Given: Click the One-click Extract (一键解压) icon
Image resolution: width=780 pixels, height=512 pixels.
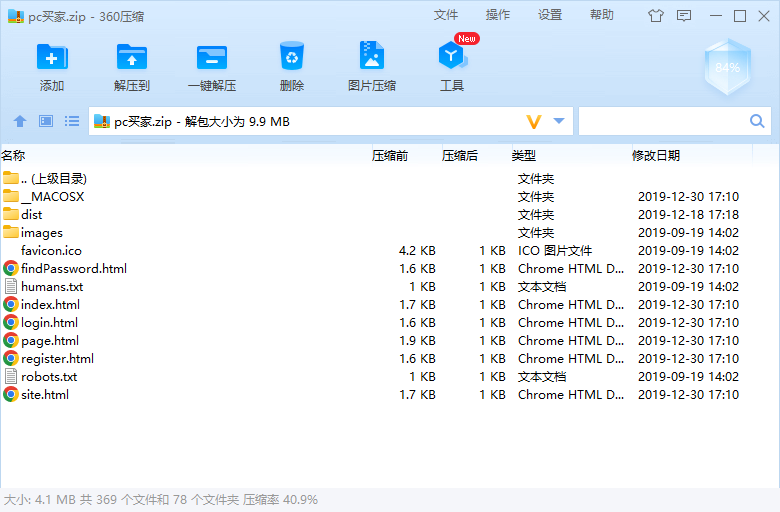Looking at the screenshot, I should (211, 58).
